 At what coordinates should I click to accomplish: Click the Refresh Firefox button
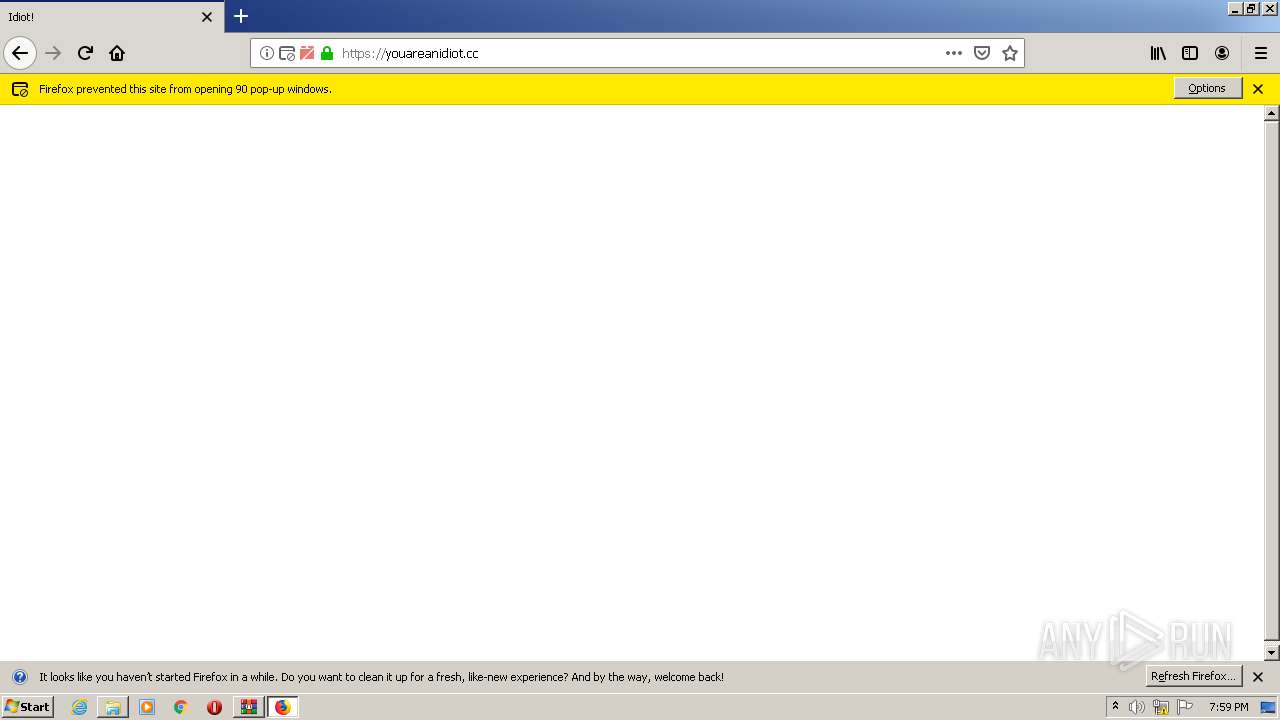point(1193,676)
